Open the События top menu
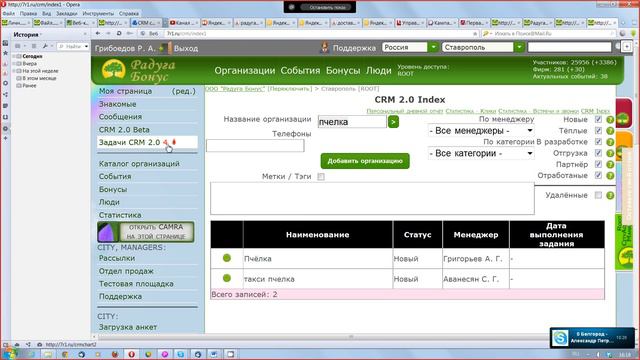Screen dimensions: 640x360 pyautogui.click(x=300, y=71)
